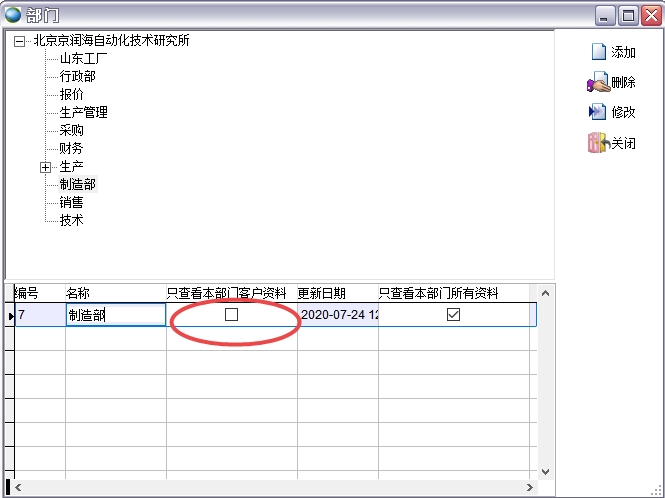The height and width of the screenshot is (498, 665).
Task: Toggle 只查看本部门客户资料 checkbox for 制造部
Action: click(232, 314)
